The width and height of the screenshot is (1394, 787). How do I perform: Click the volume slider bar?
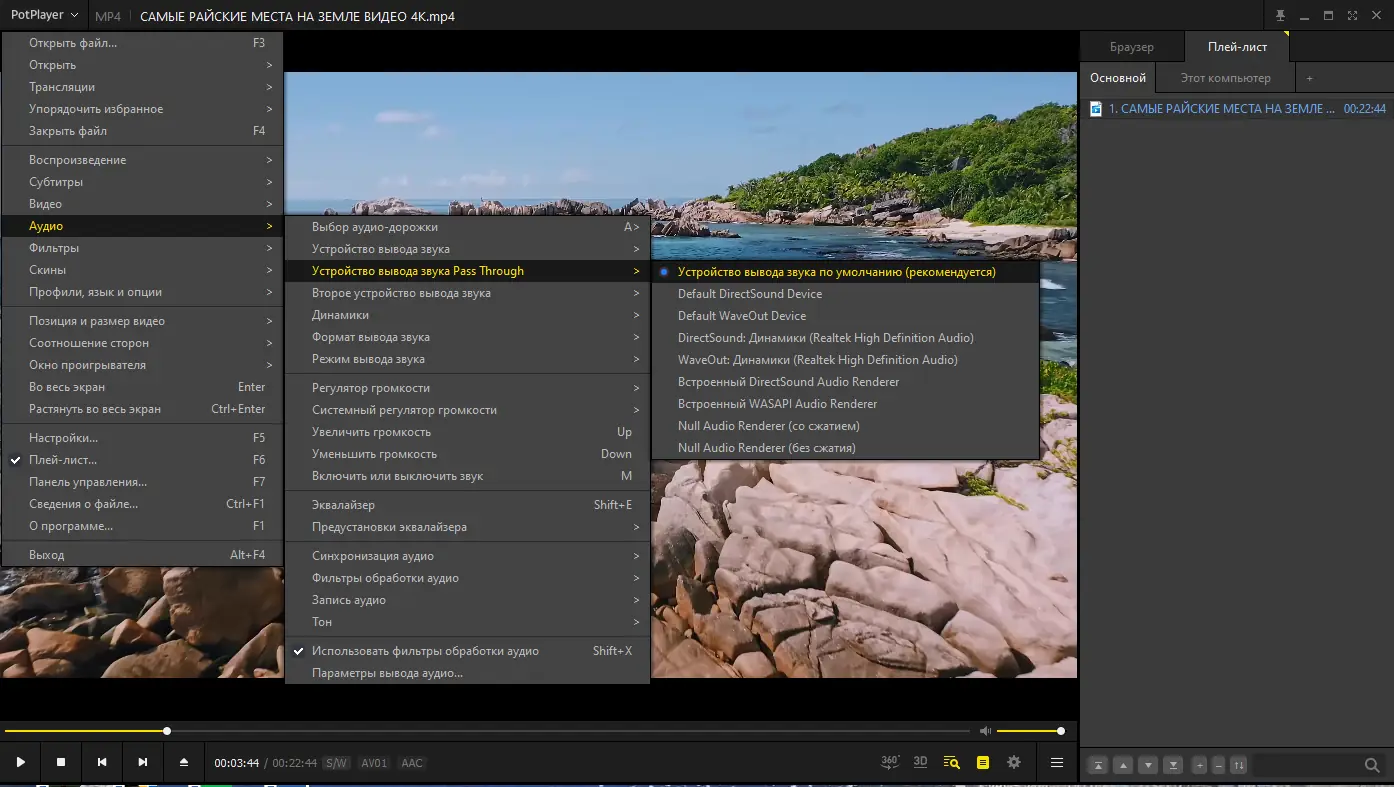1029,731
